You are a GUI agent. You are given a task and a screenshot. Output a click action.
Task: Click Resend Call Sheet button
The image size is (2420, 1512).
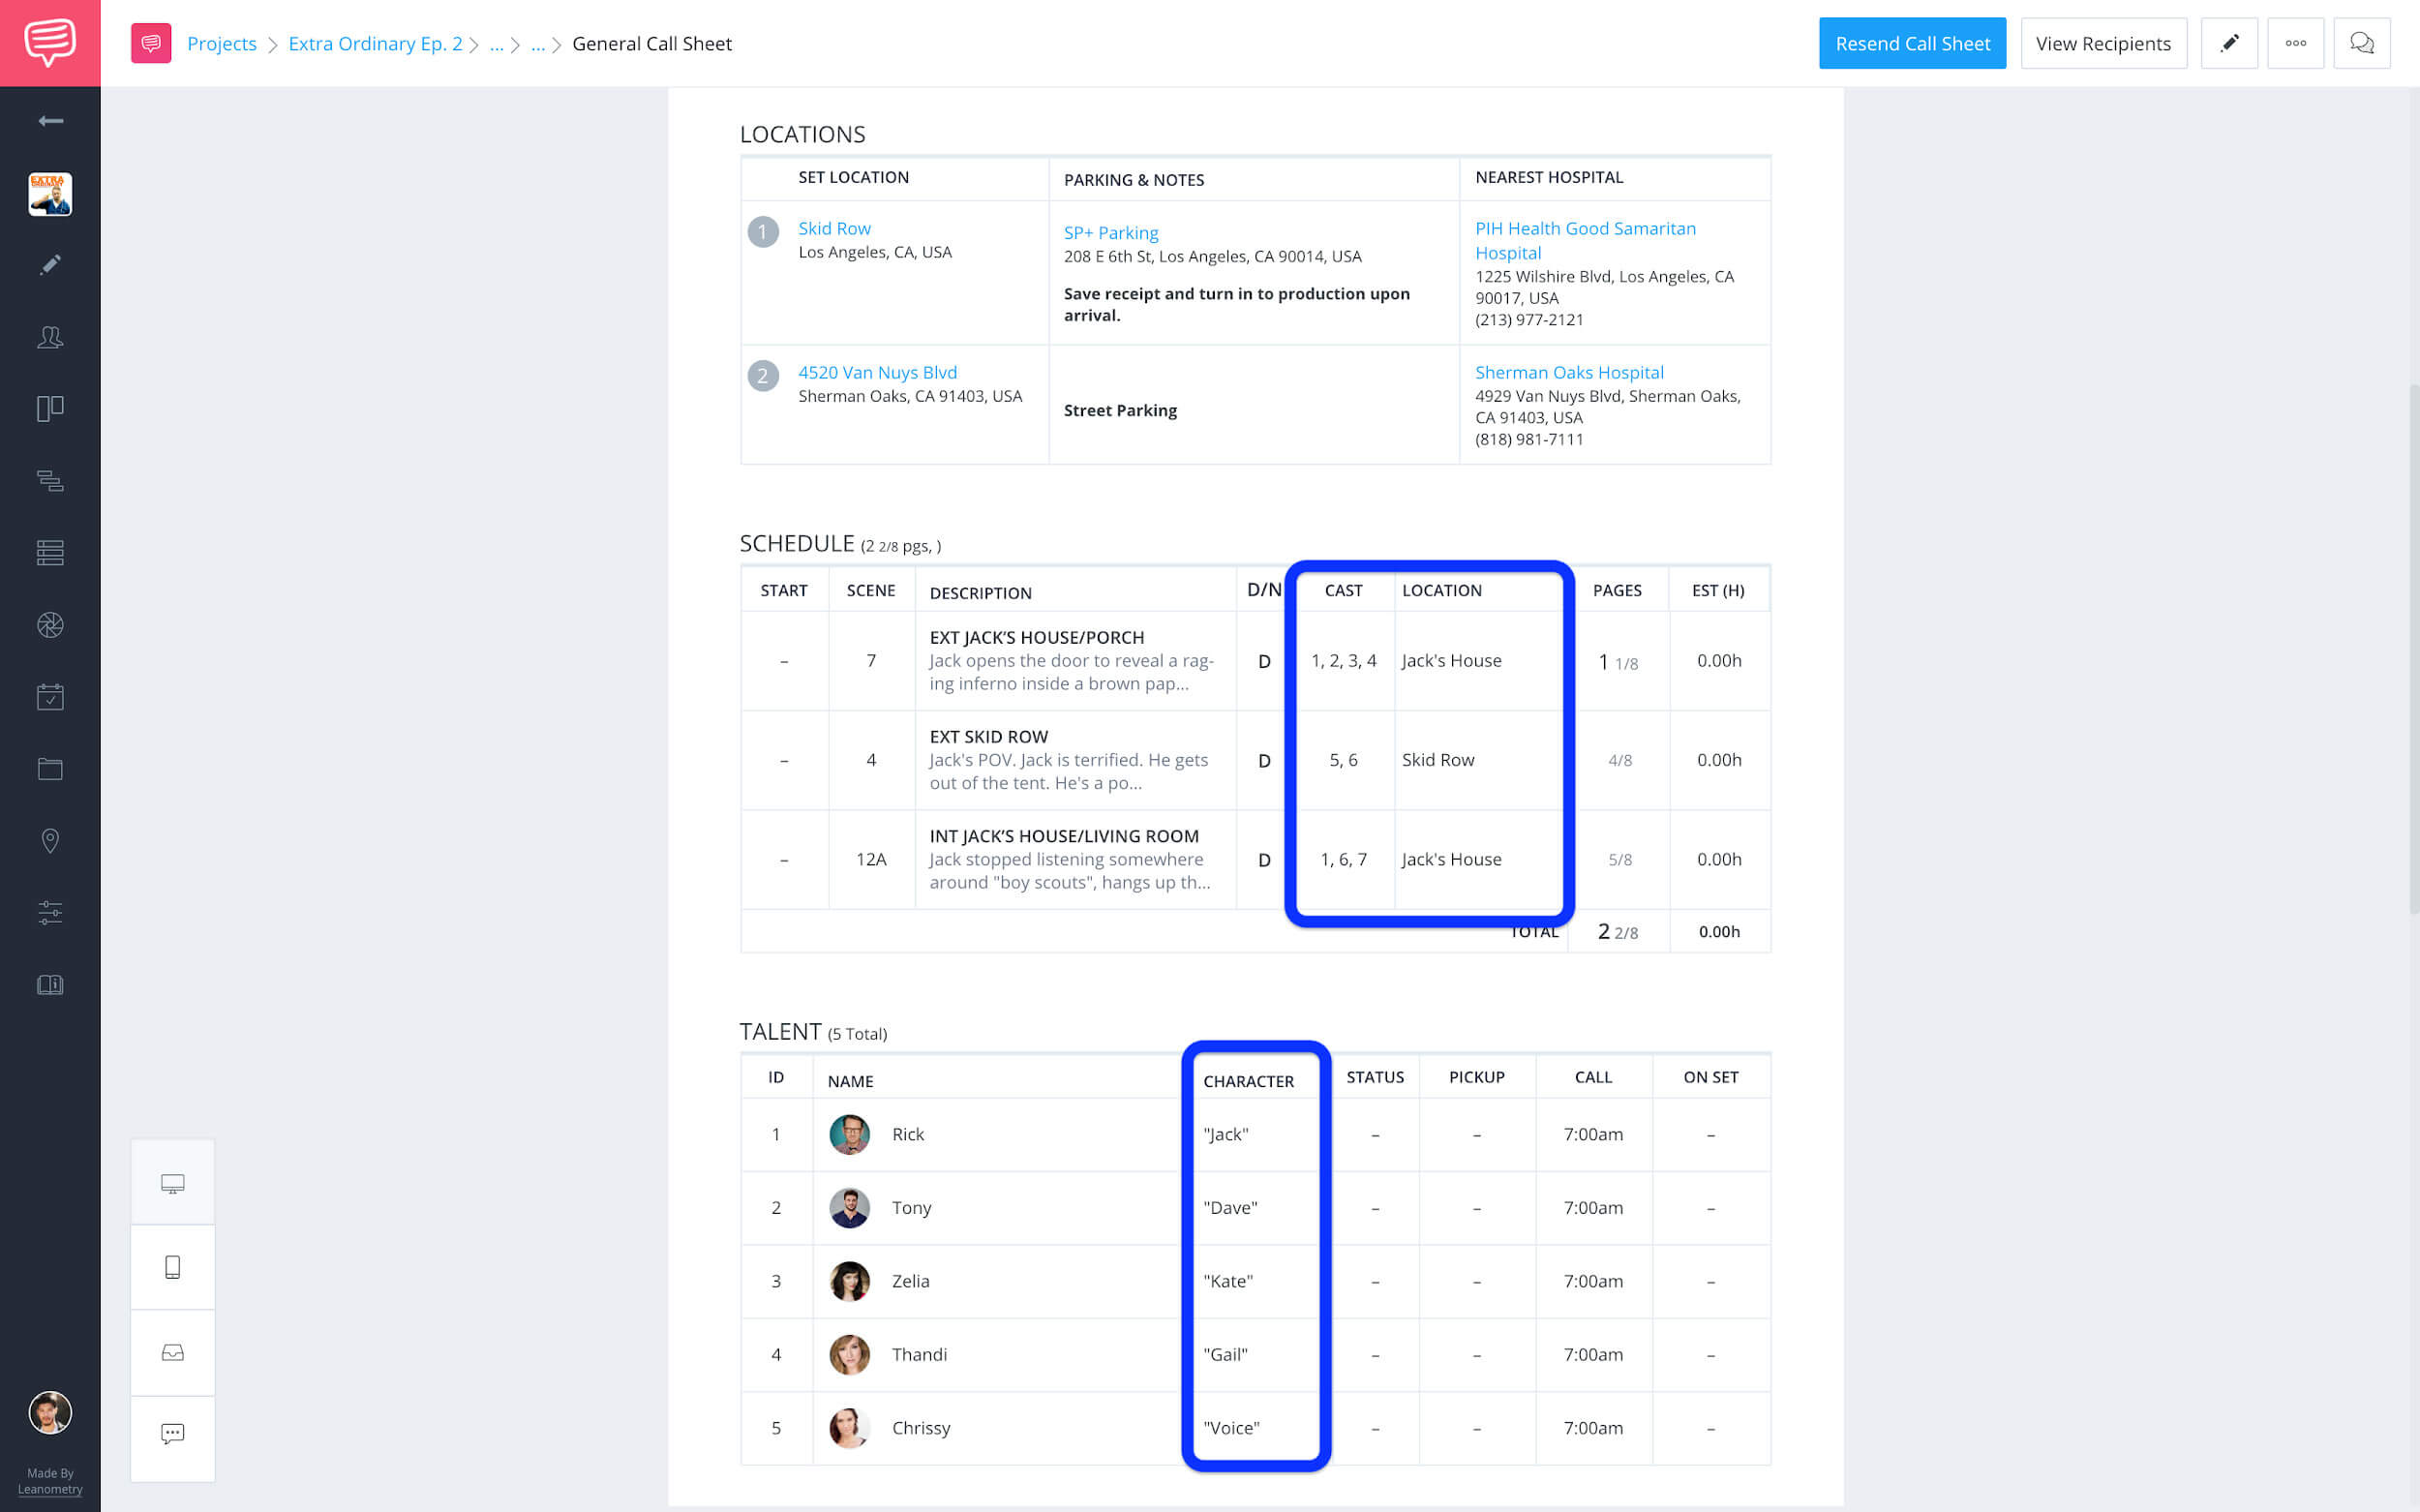pyautogui.click(x=1912, y=44)
